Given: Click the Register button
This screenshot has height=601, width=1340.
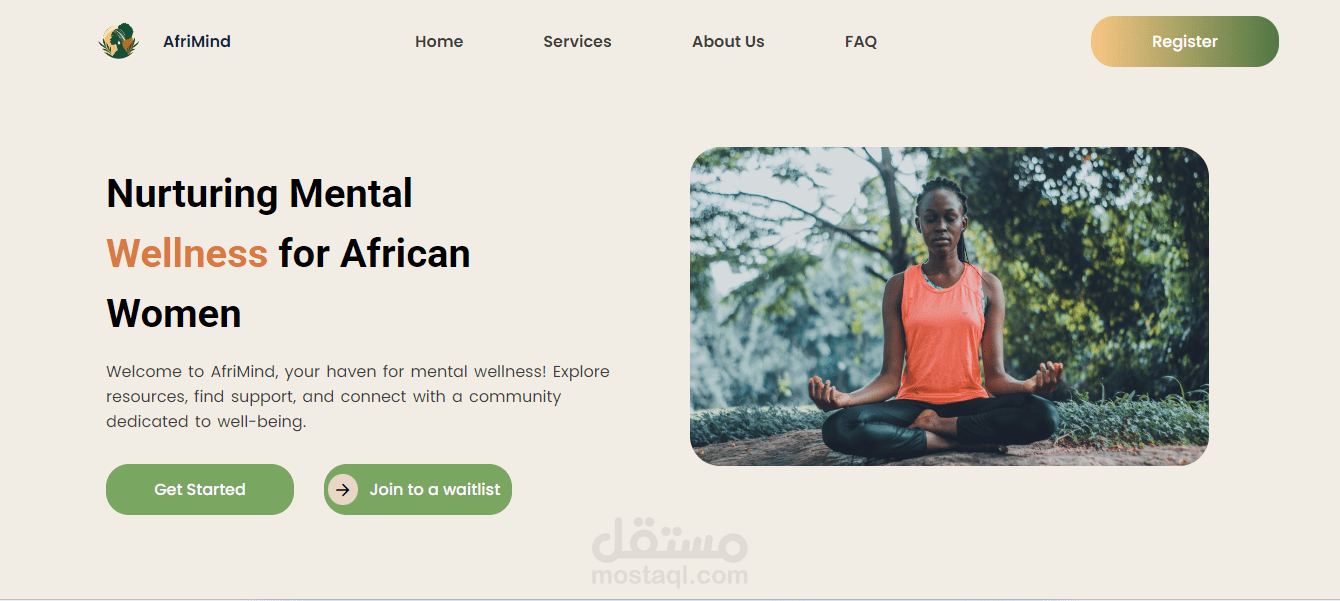Looking at the screenshot, I should (x=1185, y=42).
